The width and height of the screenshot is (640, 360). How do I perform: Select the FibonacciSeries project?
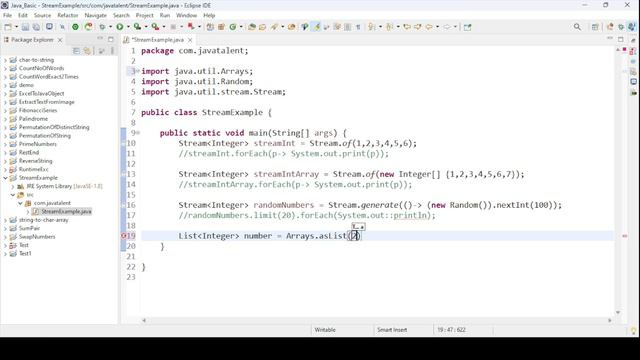38,111
